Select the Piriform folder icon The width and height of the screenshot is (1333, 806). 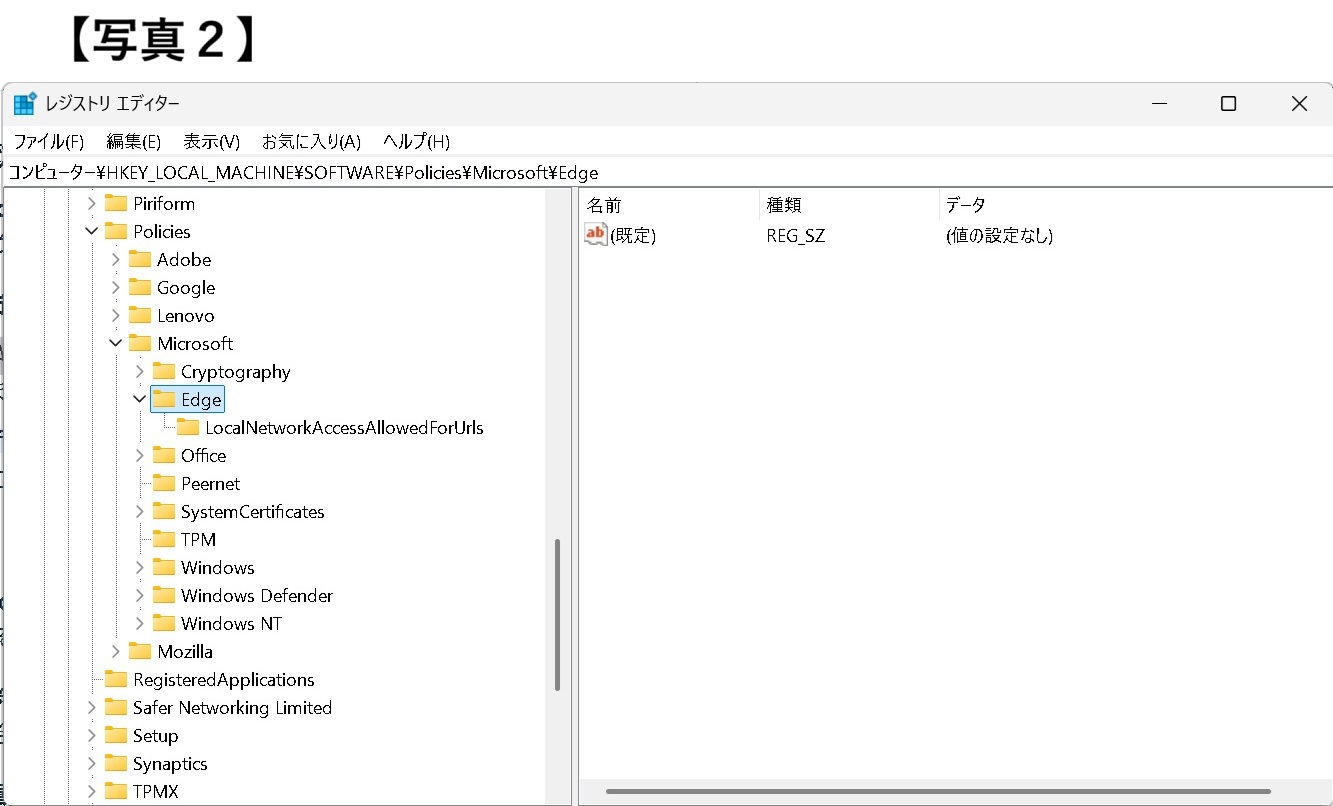pyautogui.click(x=116, y=204)
